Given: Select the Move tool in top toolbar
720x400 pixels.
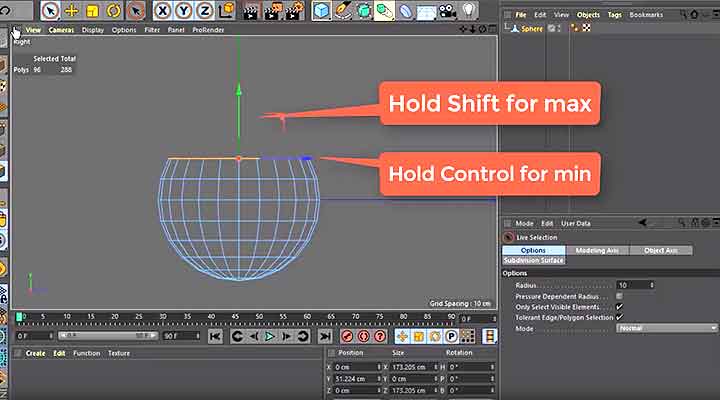Looking at the screenshot, I should click(71, 11).
